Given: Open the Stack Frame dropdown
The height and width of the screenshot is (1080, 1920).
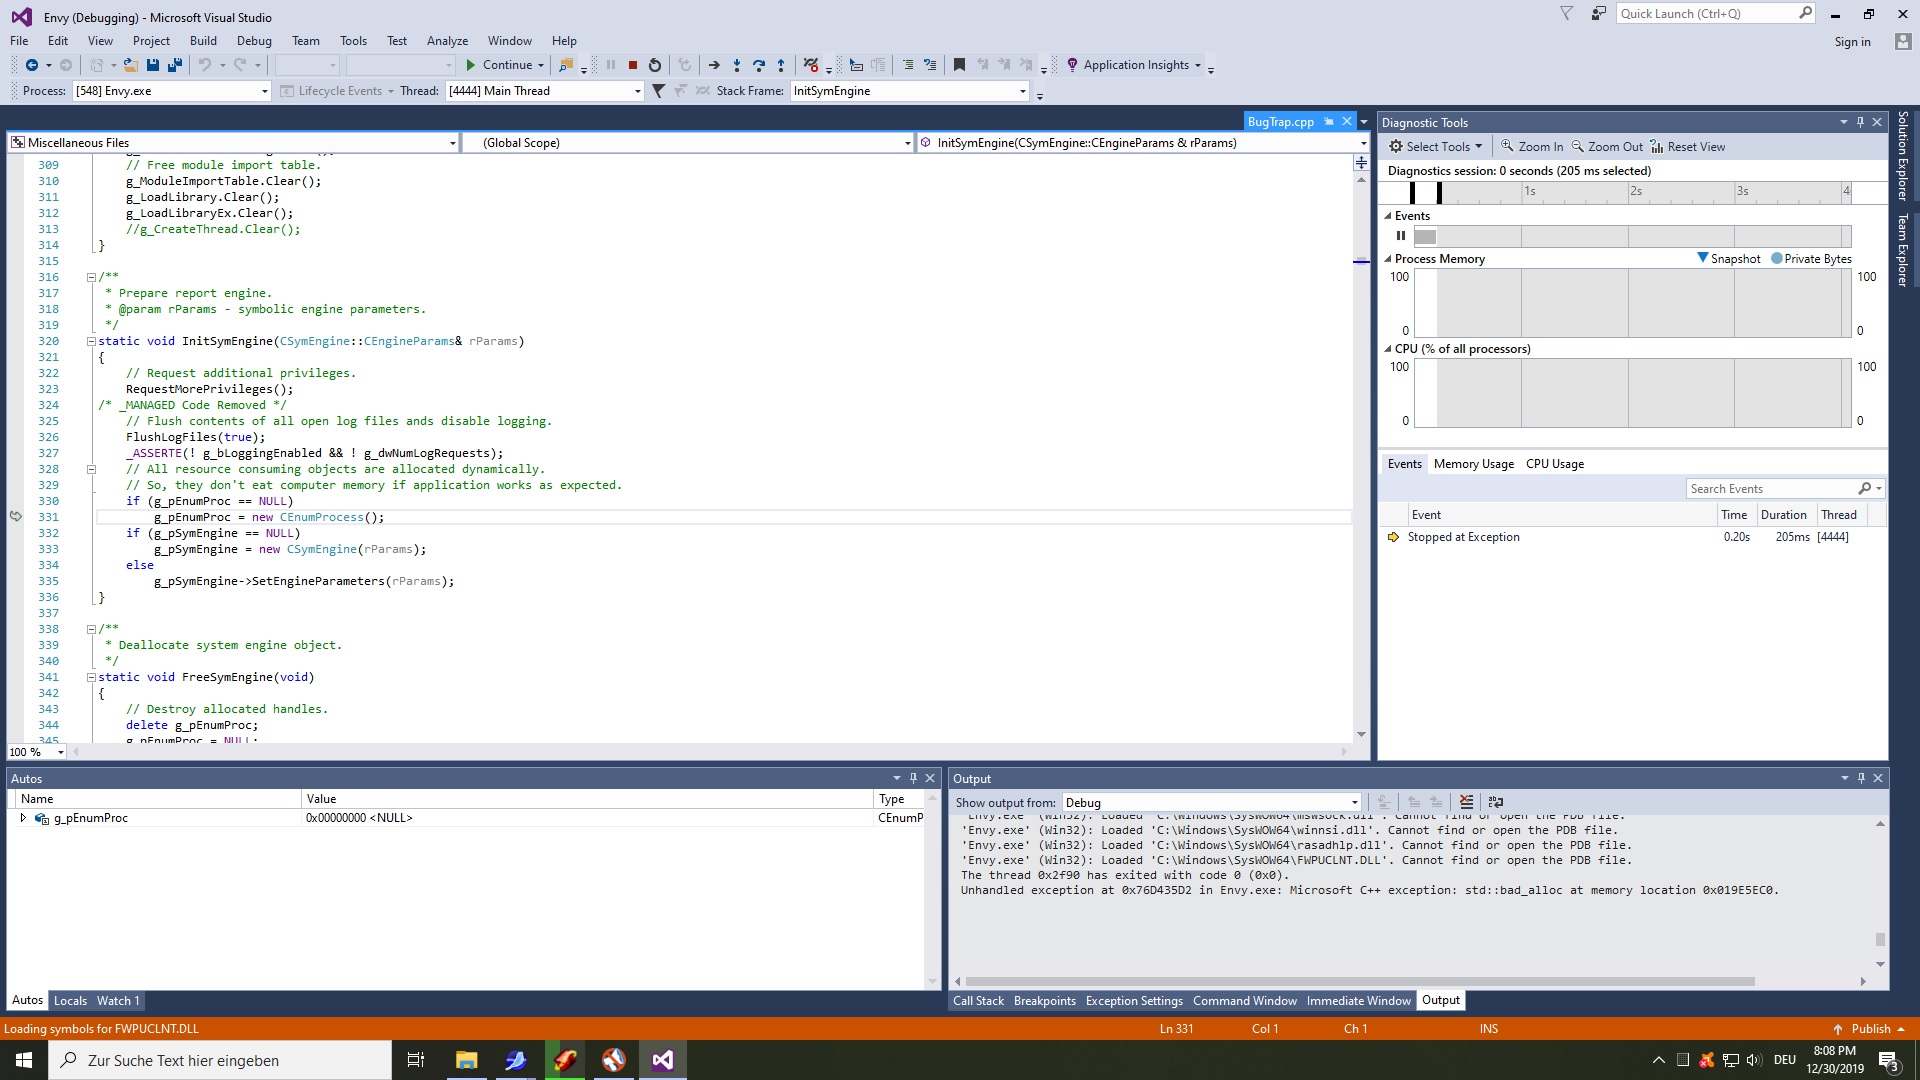Looking at the screenshot, I should point(1023,91).
